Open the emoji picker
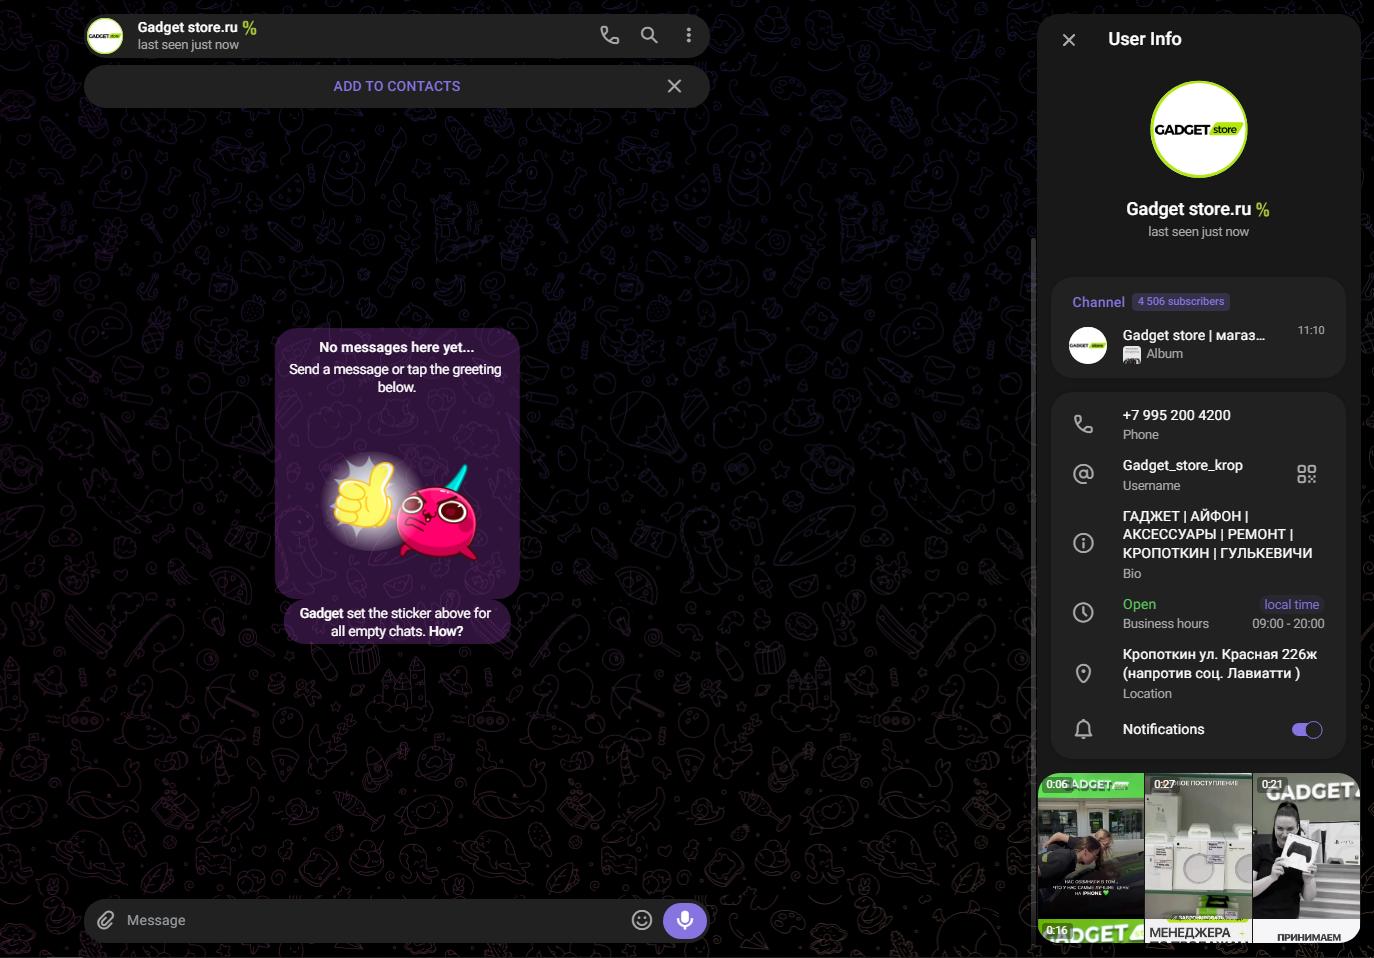Screen dimensions: 1374x958 [x=642, y=920]
